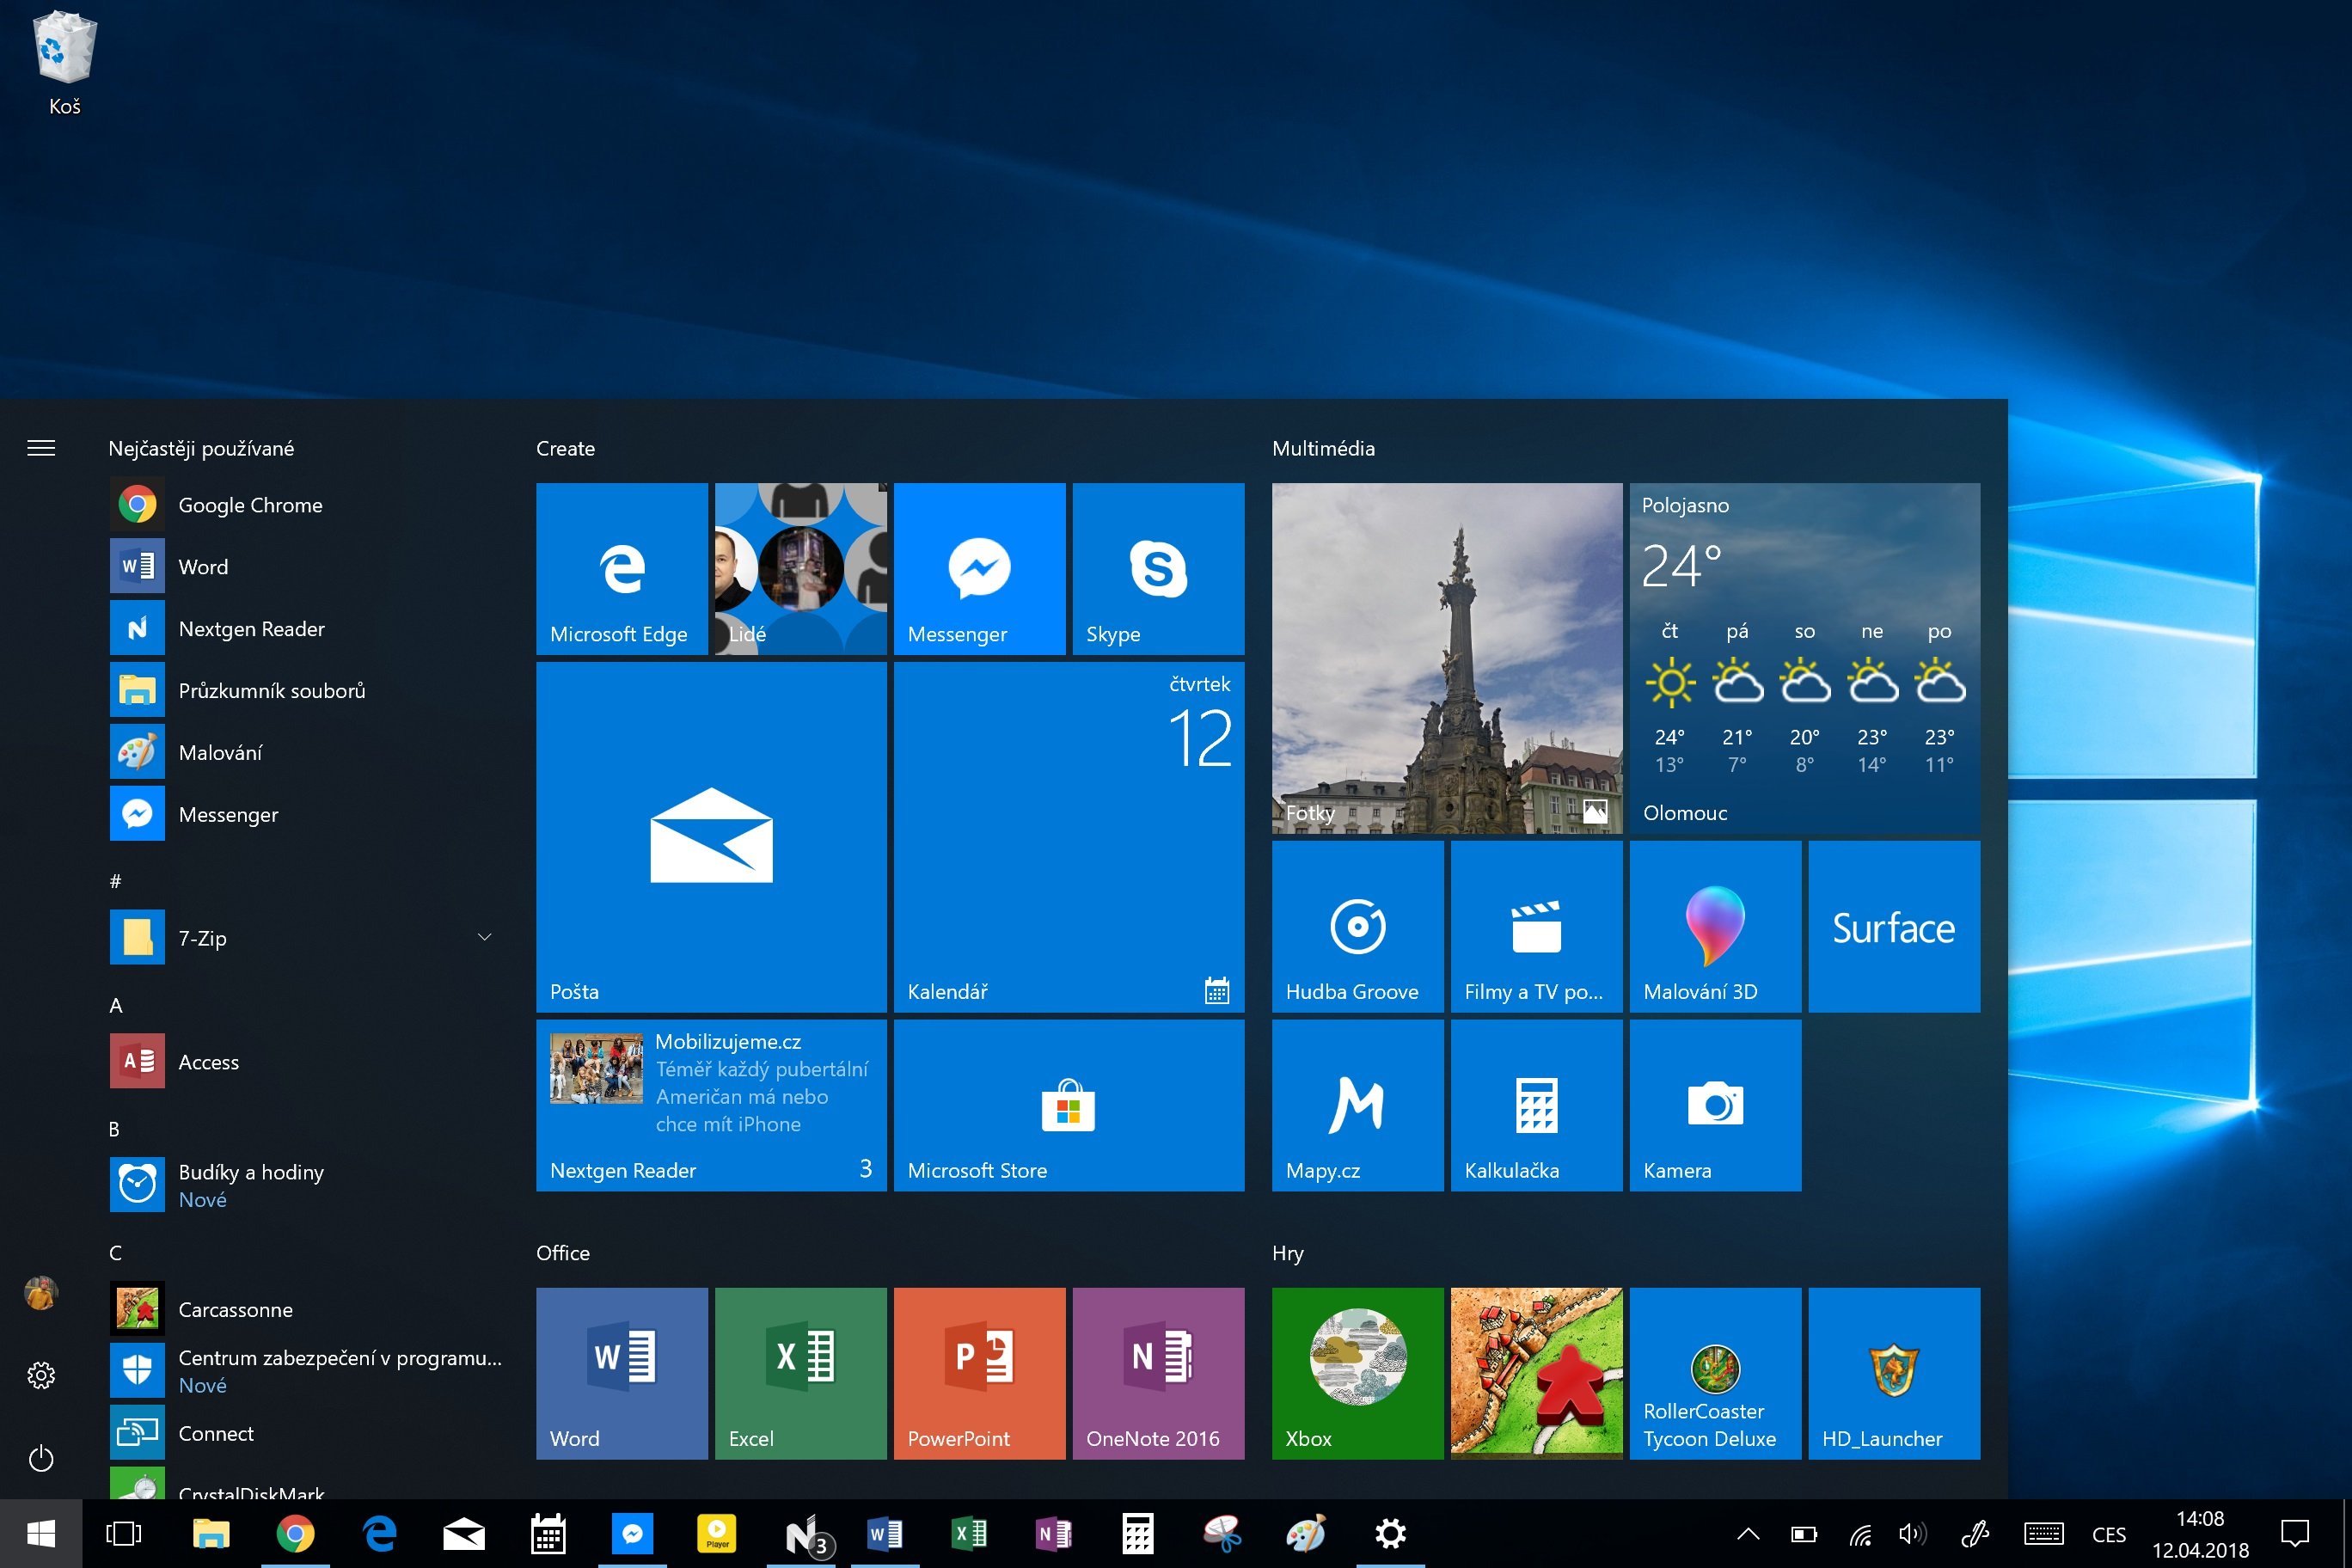Open the Koš recycle bin desktop icon
Image resolution: width=2352 pixels, height=1568 pixels.
65,62
